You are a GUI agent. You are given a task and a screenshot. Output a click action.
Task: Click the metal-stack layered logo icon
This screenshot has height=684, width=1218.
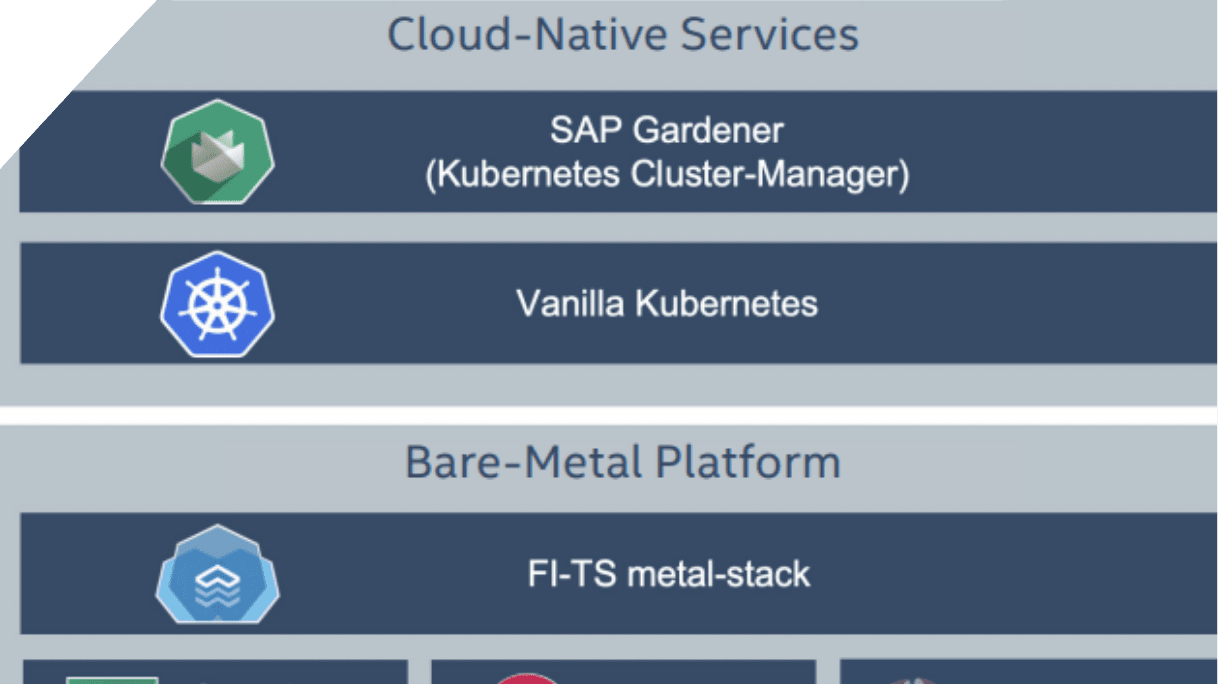[x=217, y=575]
